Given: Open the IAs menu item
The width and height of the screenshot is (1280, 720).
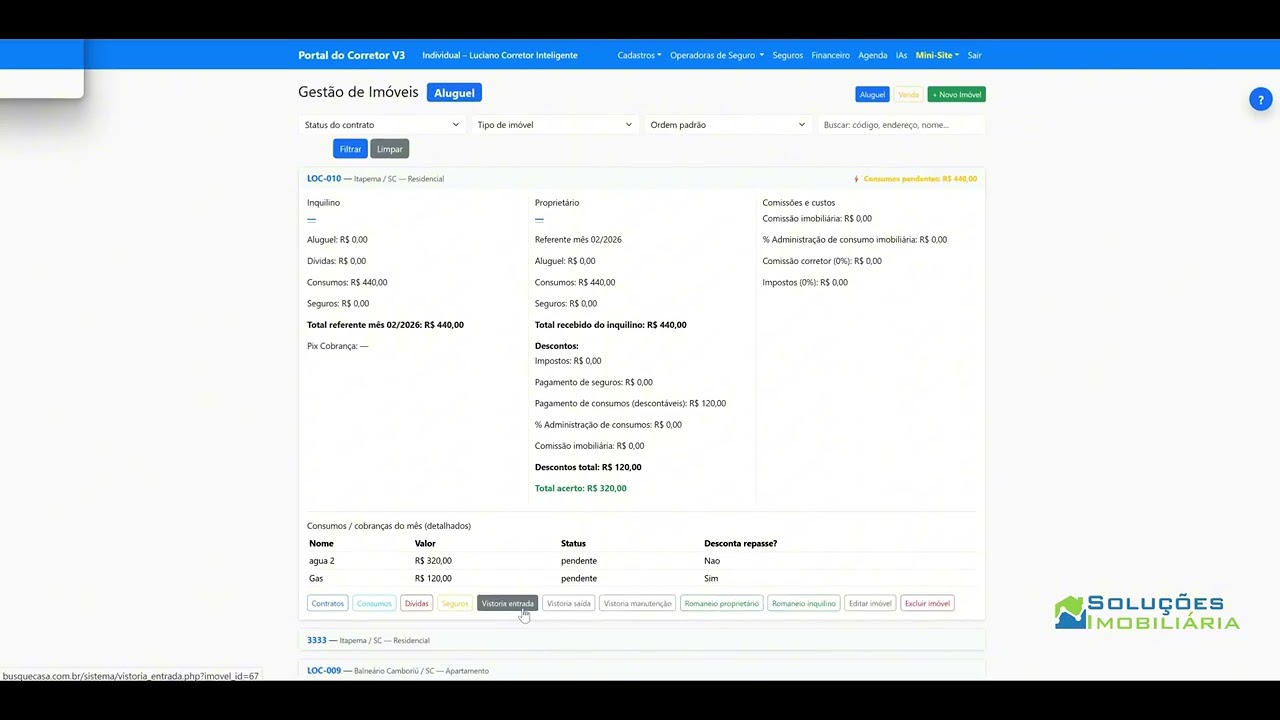Looking at the screenshot, I should [x=902, y=55].
